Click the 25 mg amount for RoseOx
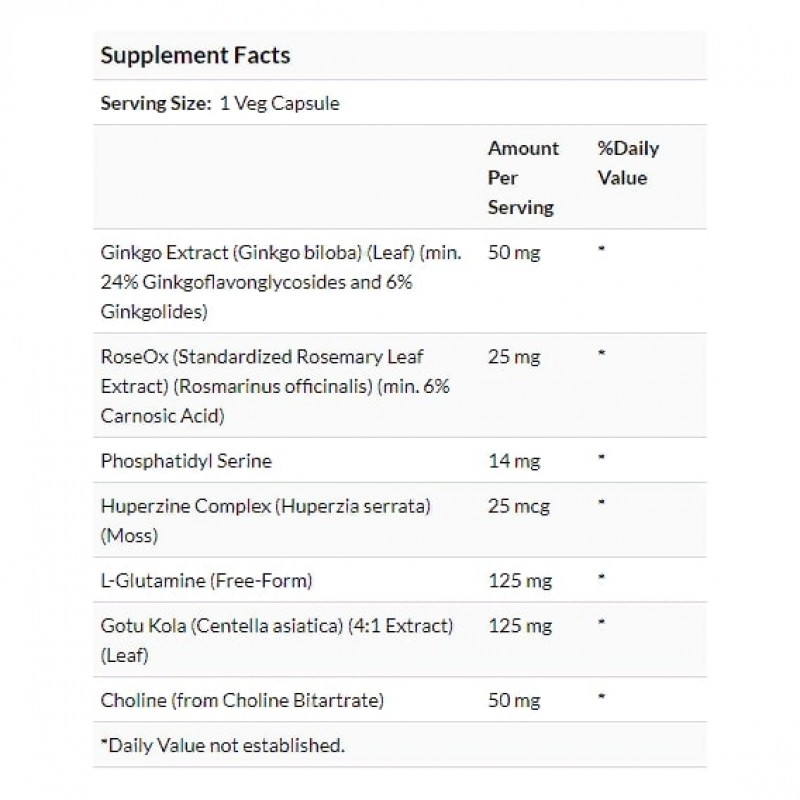Viewport: 800px width, 800px height. (x=513, y=356)
